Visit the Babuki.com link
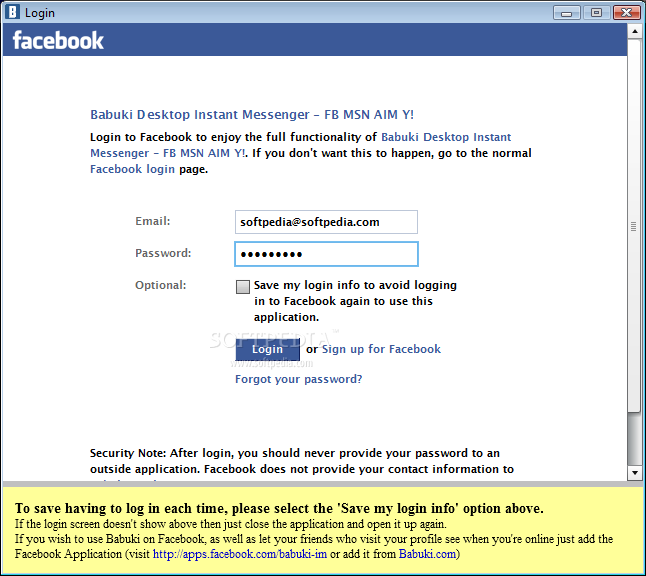The width and height of the screenshot is (646, 576). [x=427, y=554]
